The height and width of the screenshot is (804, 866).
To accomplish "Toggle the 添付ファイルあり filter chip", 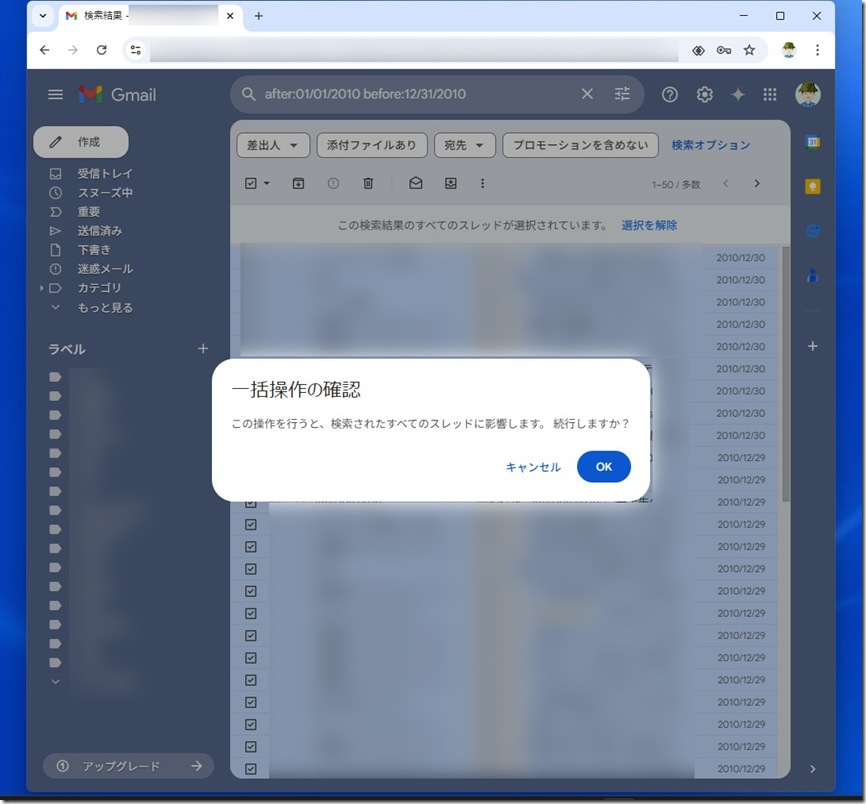I will (x=372, y=145).
